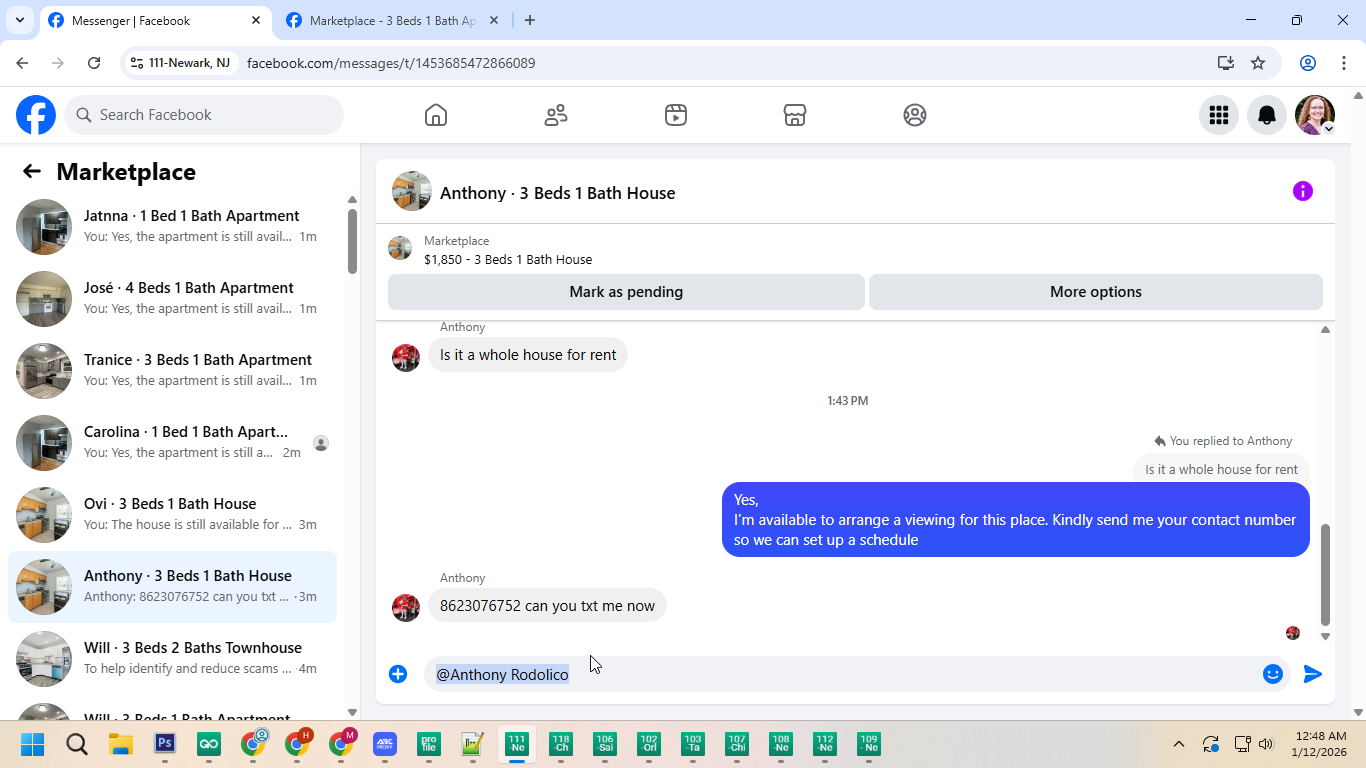Bookmark this page with the star icon
Screen dimensions: 1366x768
1258,63
